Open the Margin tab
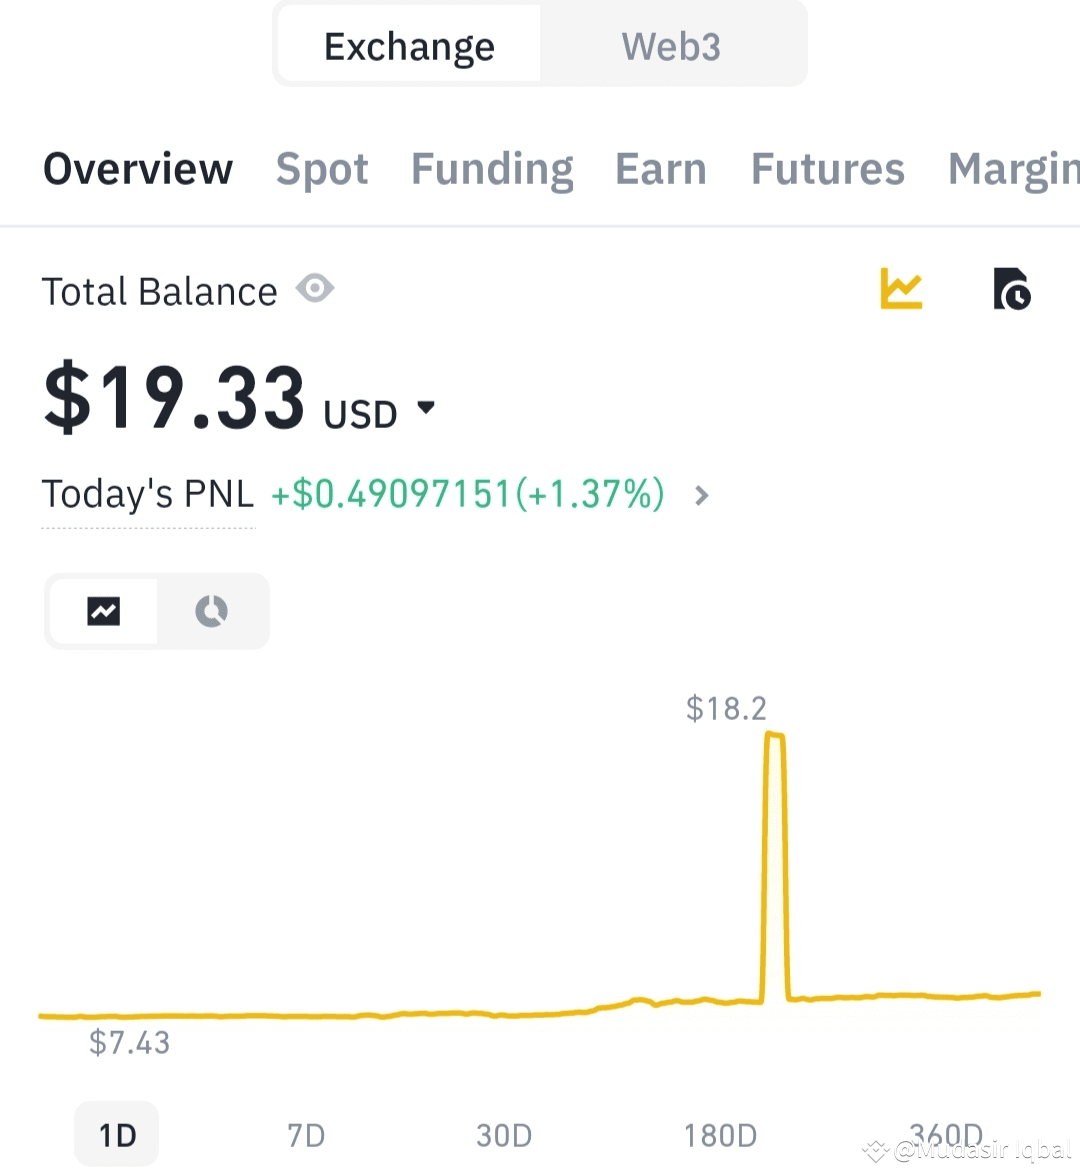 (x=1012, y=169)
